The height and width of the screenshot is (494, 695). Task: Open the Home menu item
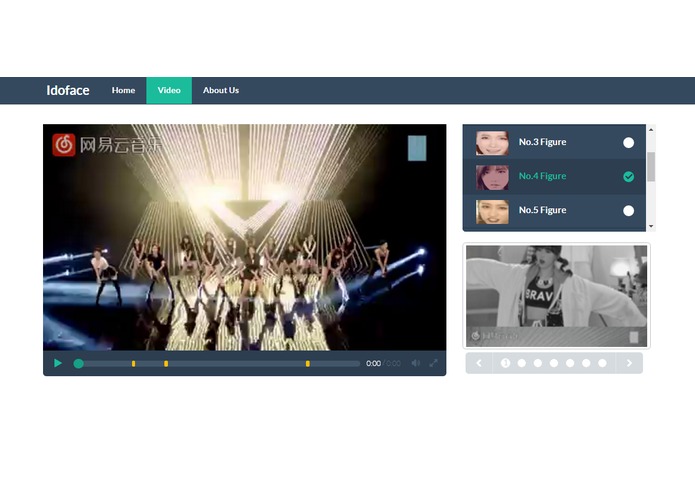(123, 90)
